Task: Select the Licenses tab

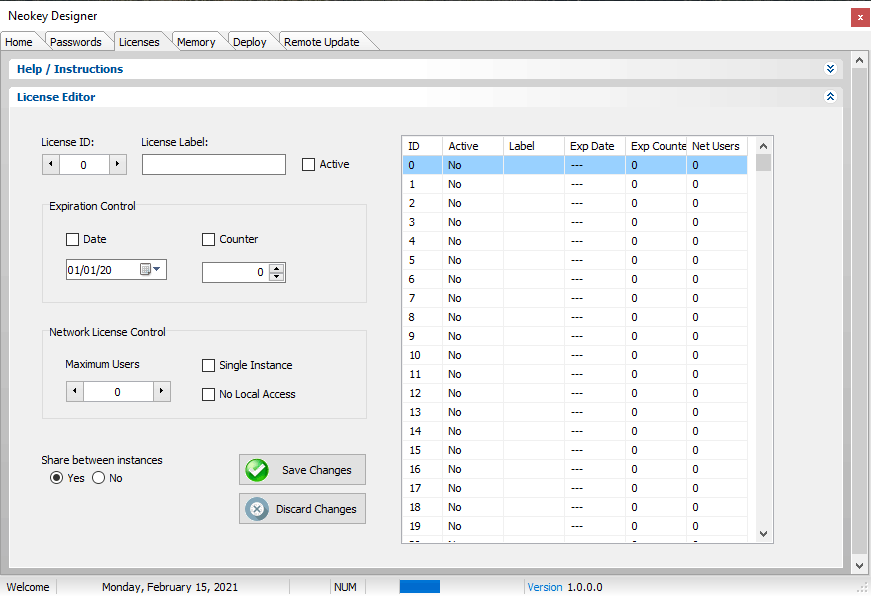Action: click(139, 42)
